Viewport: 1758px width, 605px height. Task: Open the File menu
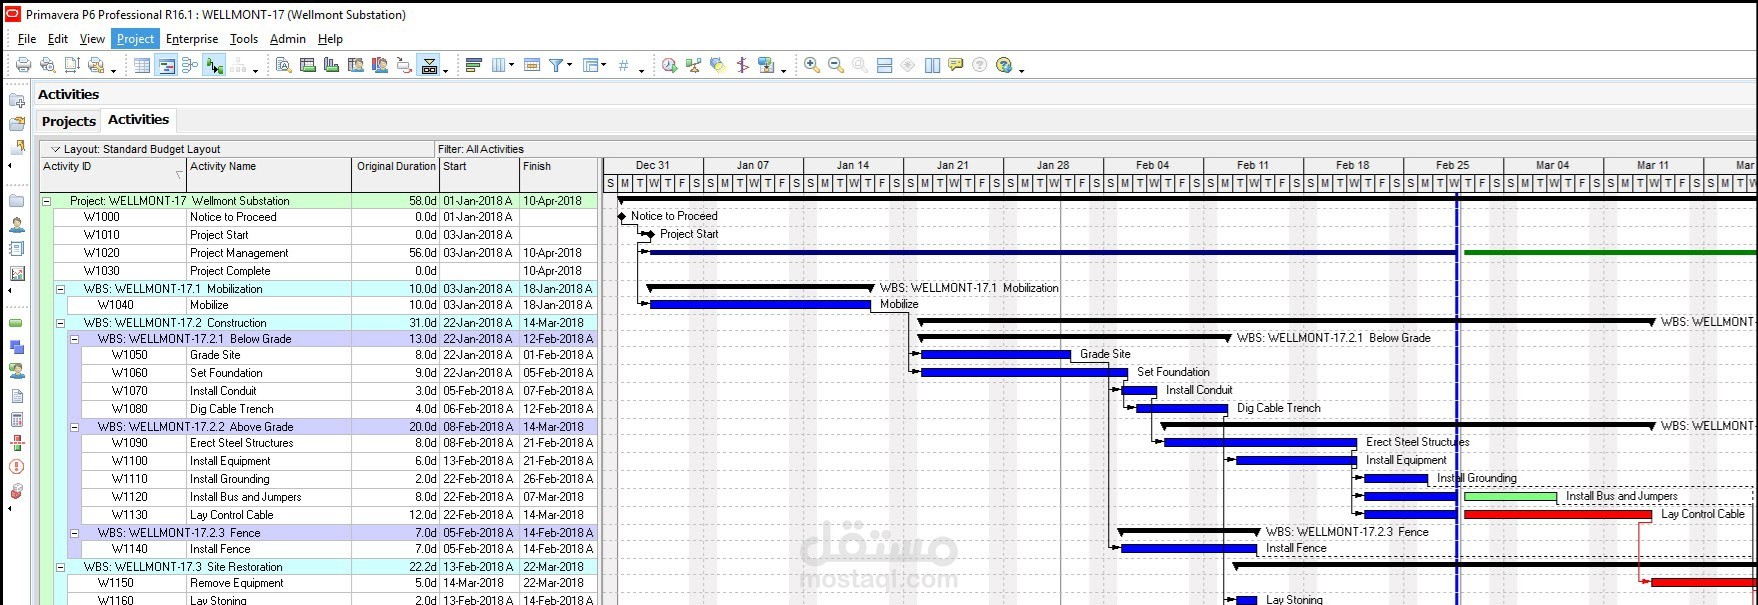click(27, 39)
